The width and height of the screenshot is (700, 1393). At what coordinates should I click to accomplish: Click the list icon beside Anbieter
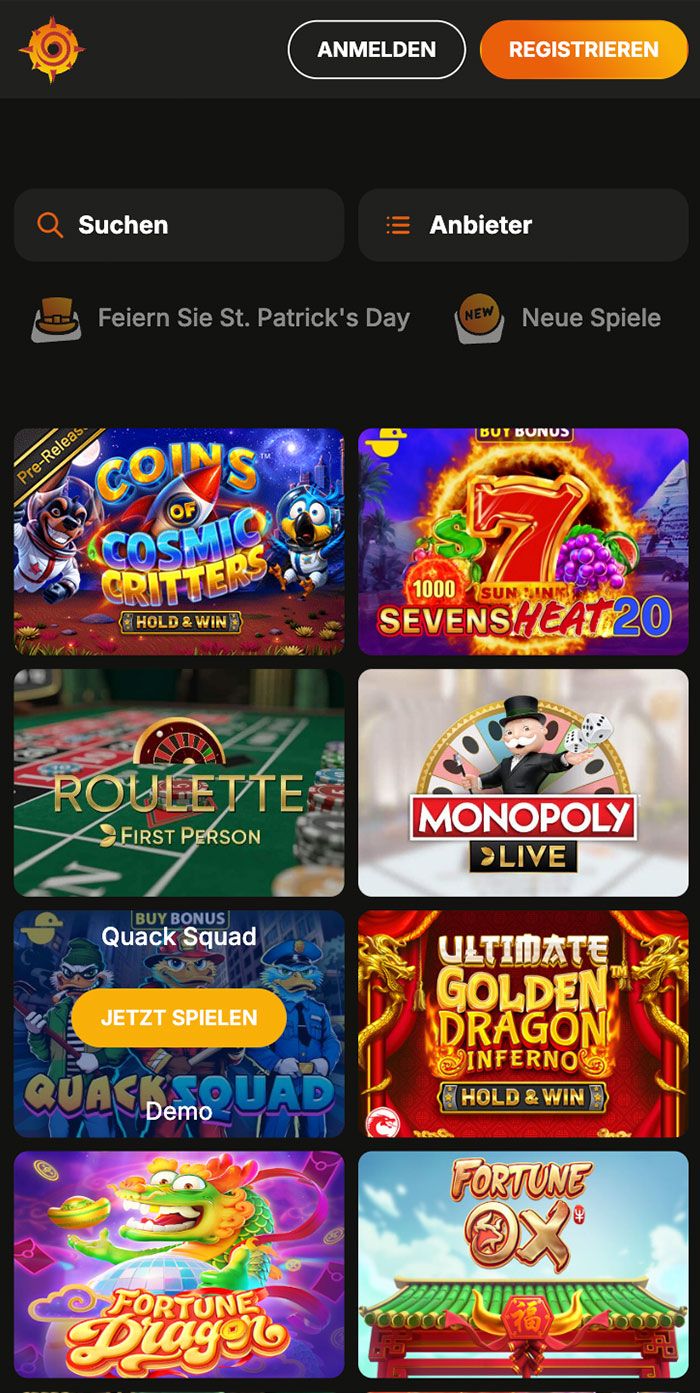398,225
